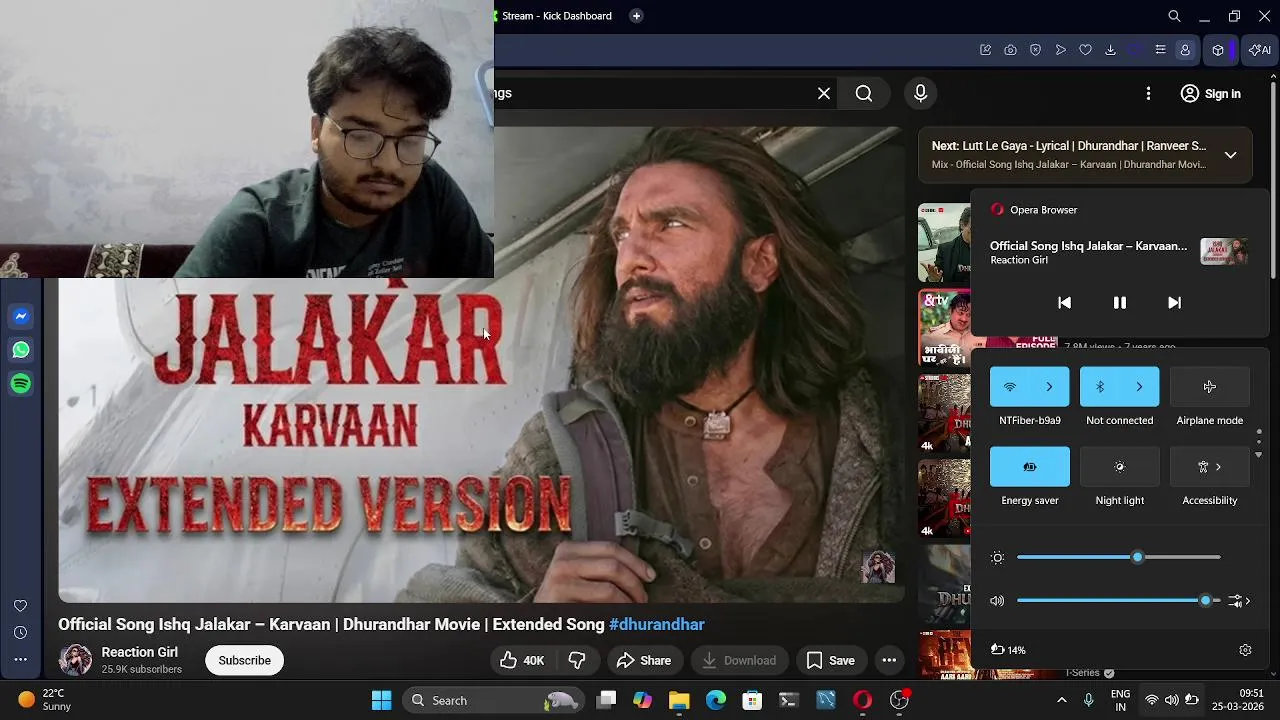Add page to bookmarks heart in toolbar

[x=1085, y=50]
